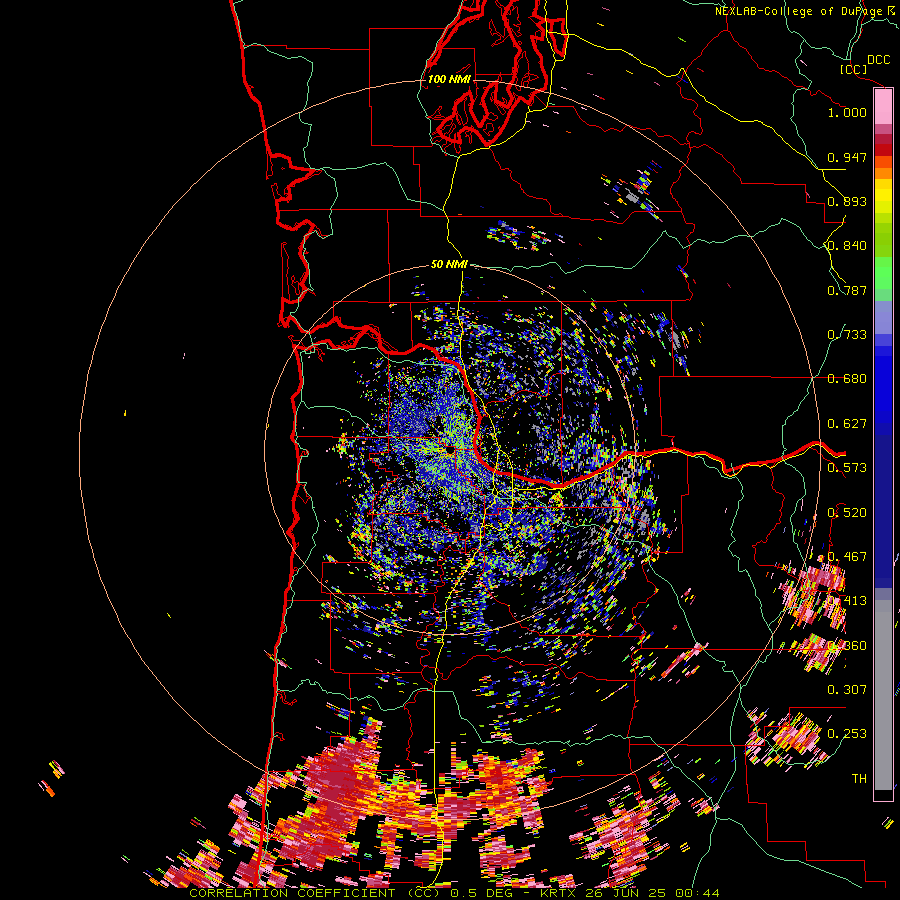Viewport: 900px width, 900px height.
Task: Click the 100 NMI range ring label
Action: (449, 79)
